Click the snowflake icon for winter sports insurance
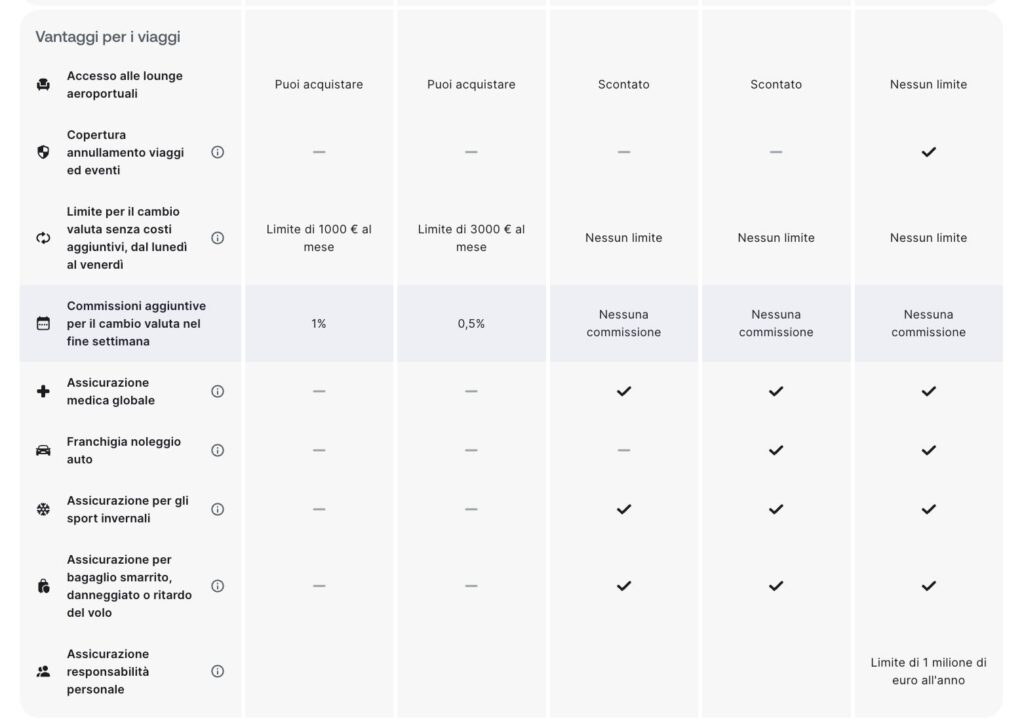 41,508
